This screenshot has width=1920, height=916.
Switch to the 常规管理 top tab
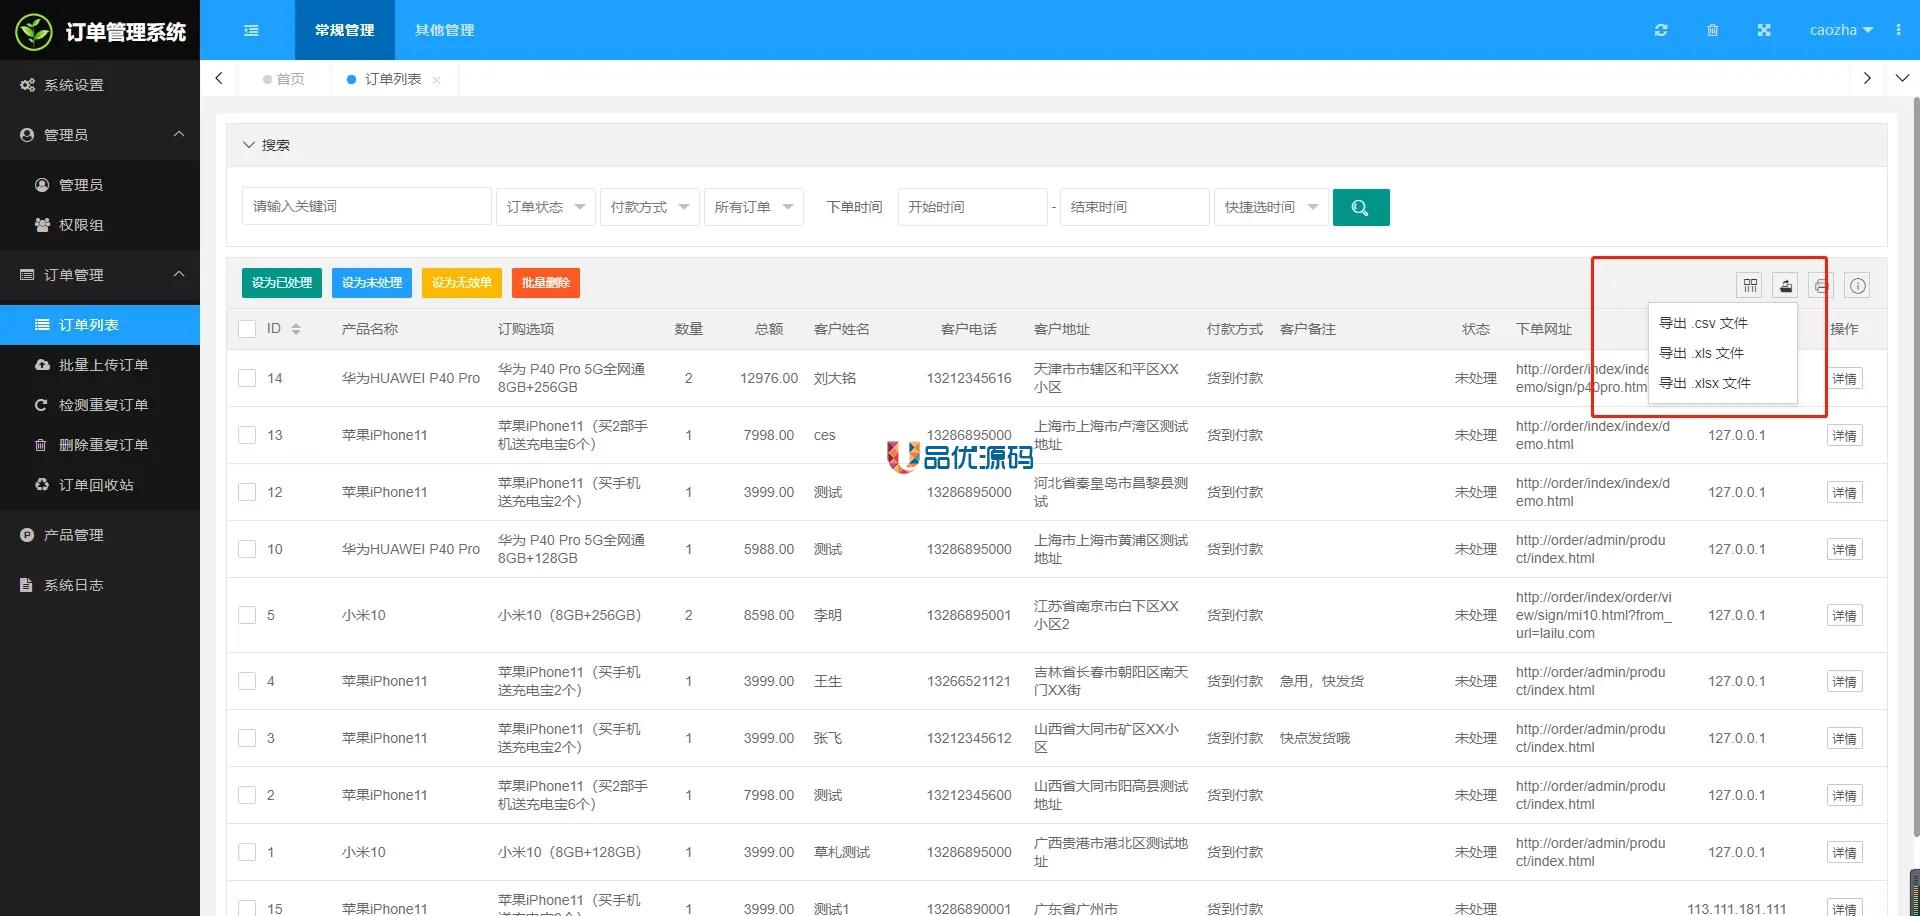click(345, 30)
